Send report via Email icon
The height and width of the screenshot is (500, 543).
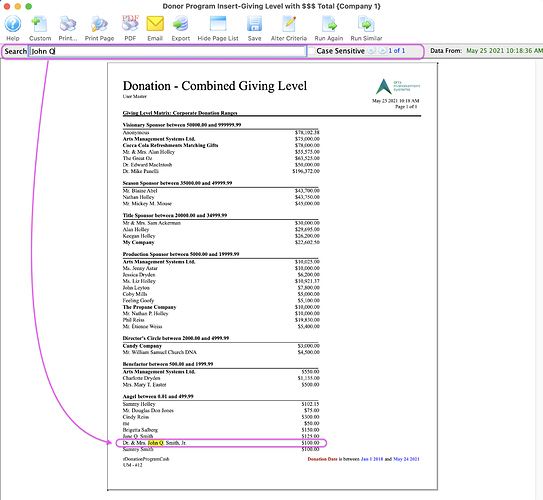click(155, 24)
